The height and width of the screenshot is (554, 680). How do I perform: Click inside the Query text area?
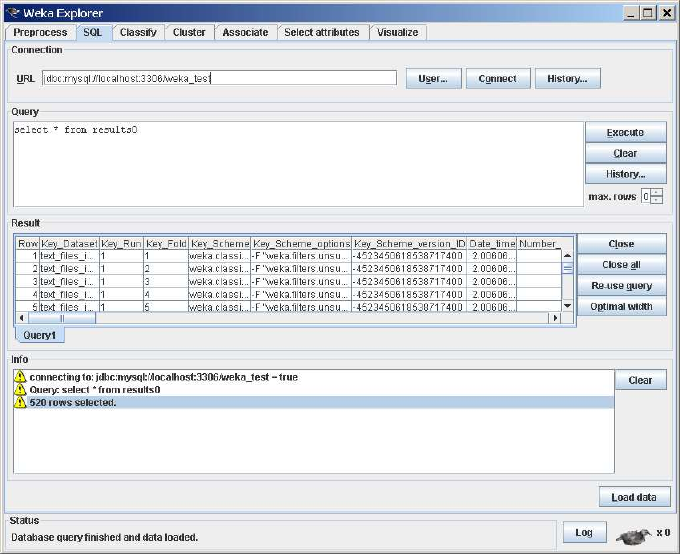click(298, 164)
